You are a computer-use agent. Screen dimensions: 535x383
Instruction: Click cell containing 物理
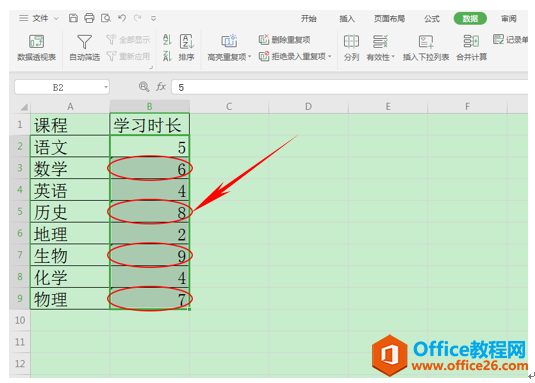70,298
